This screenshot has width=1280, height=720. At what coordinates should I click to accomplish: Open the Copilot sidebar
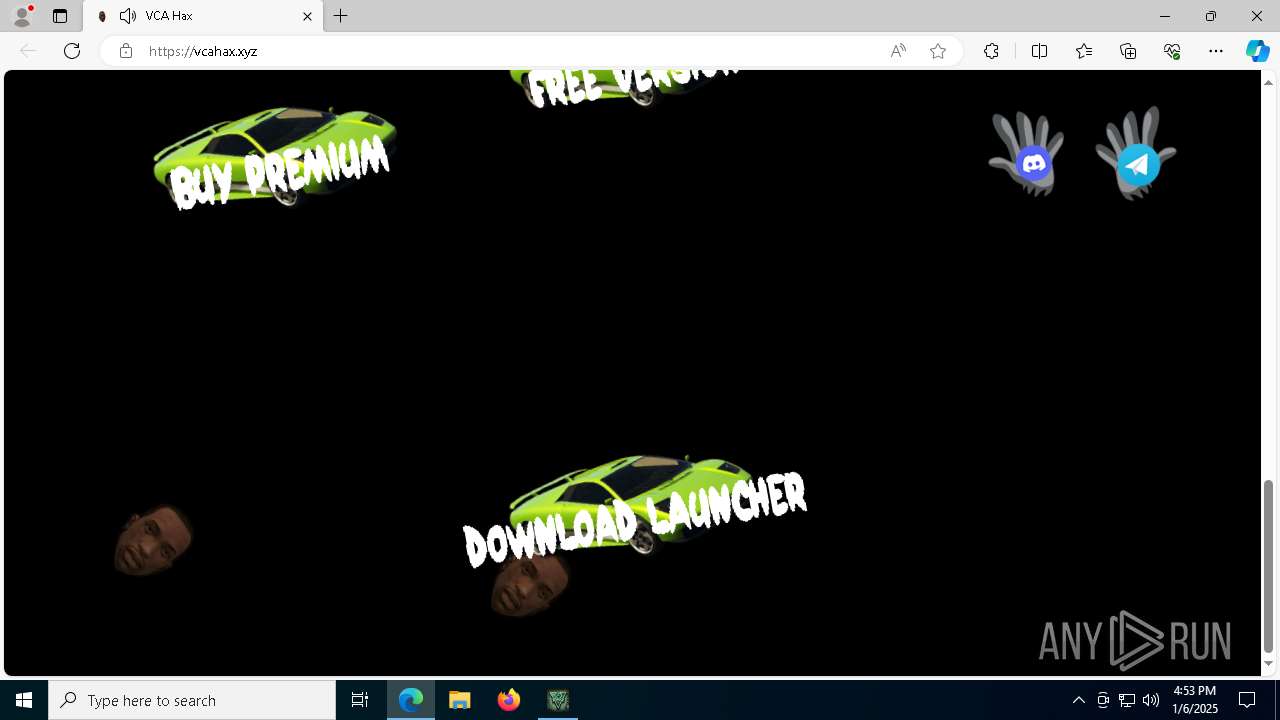[1258, 51]
